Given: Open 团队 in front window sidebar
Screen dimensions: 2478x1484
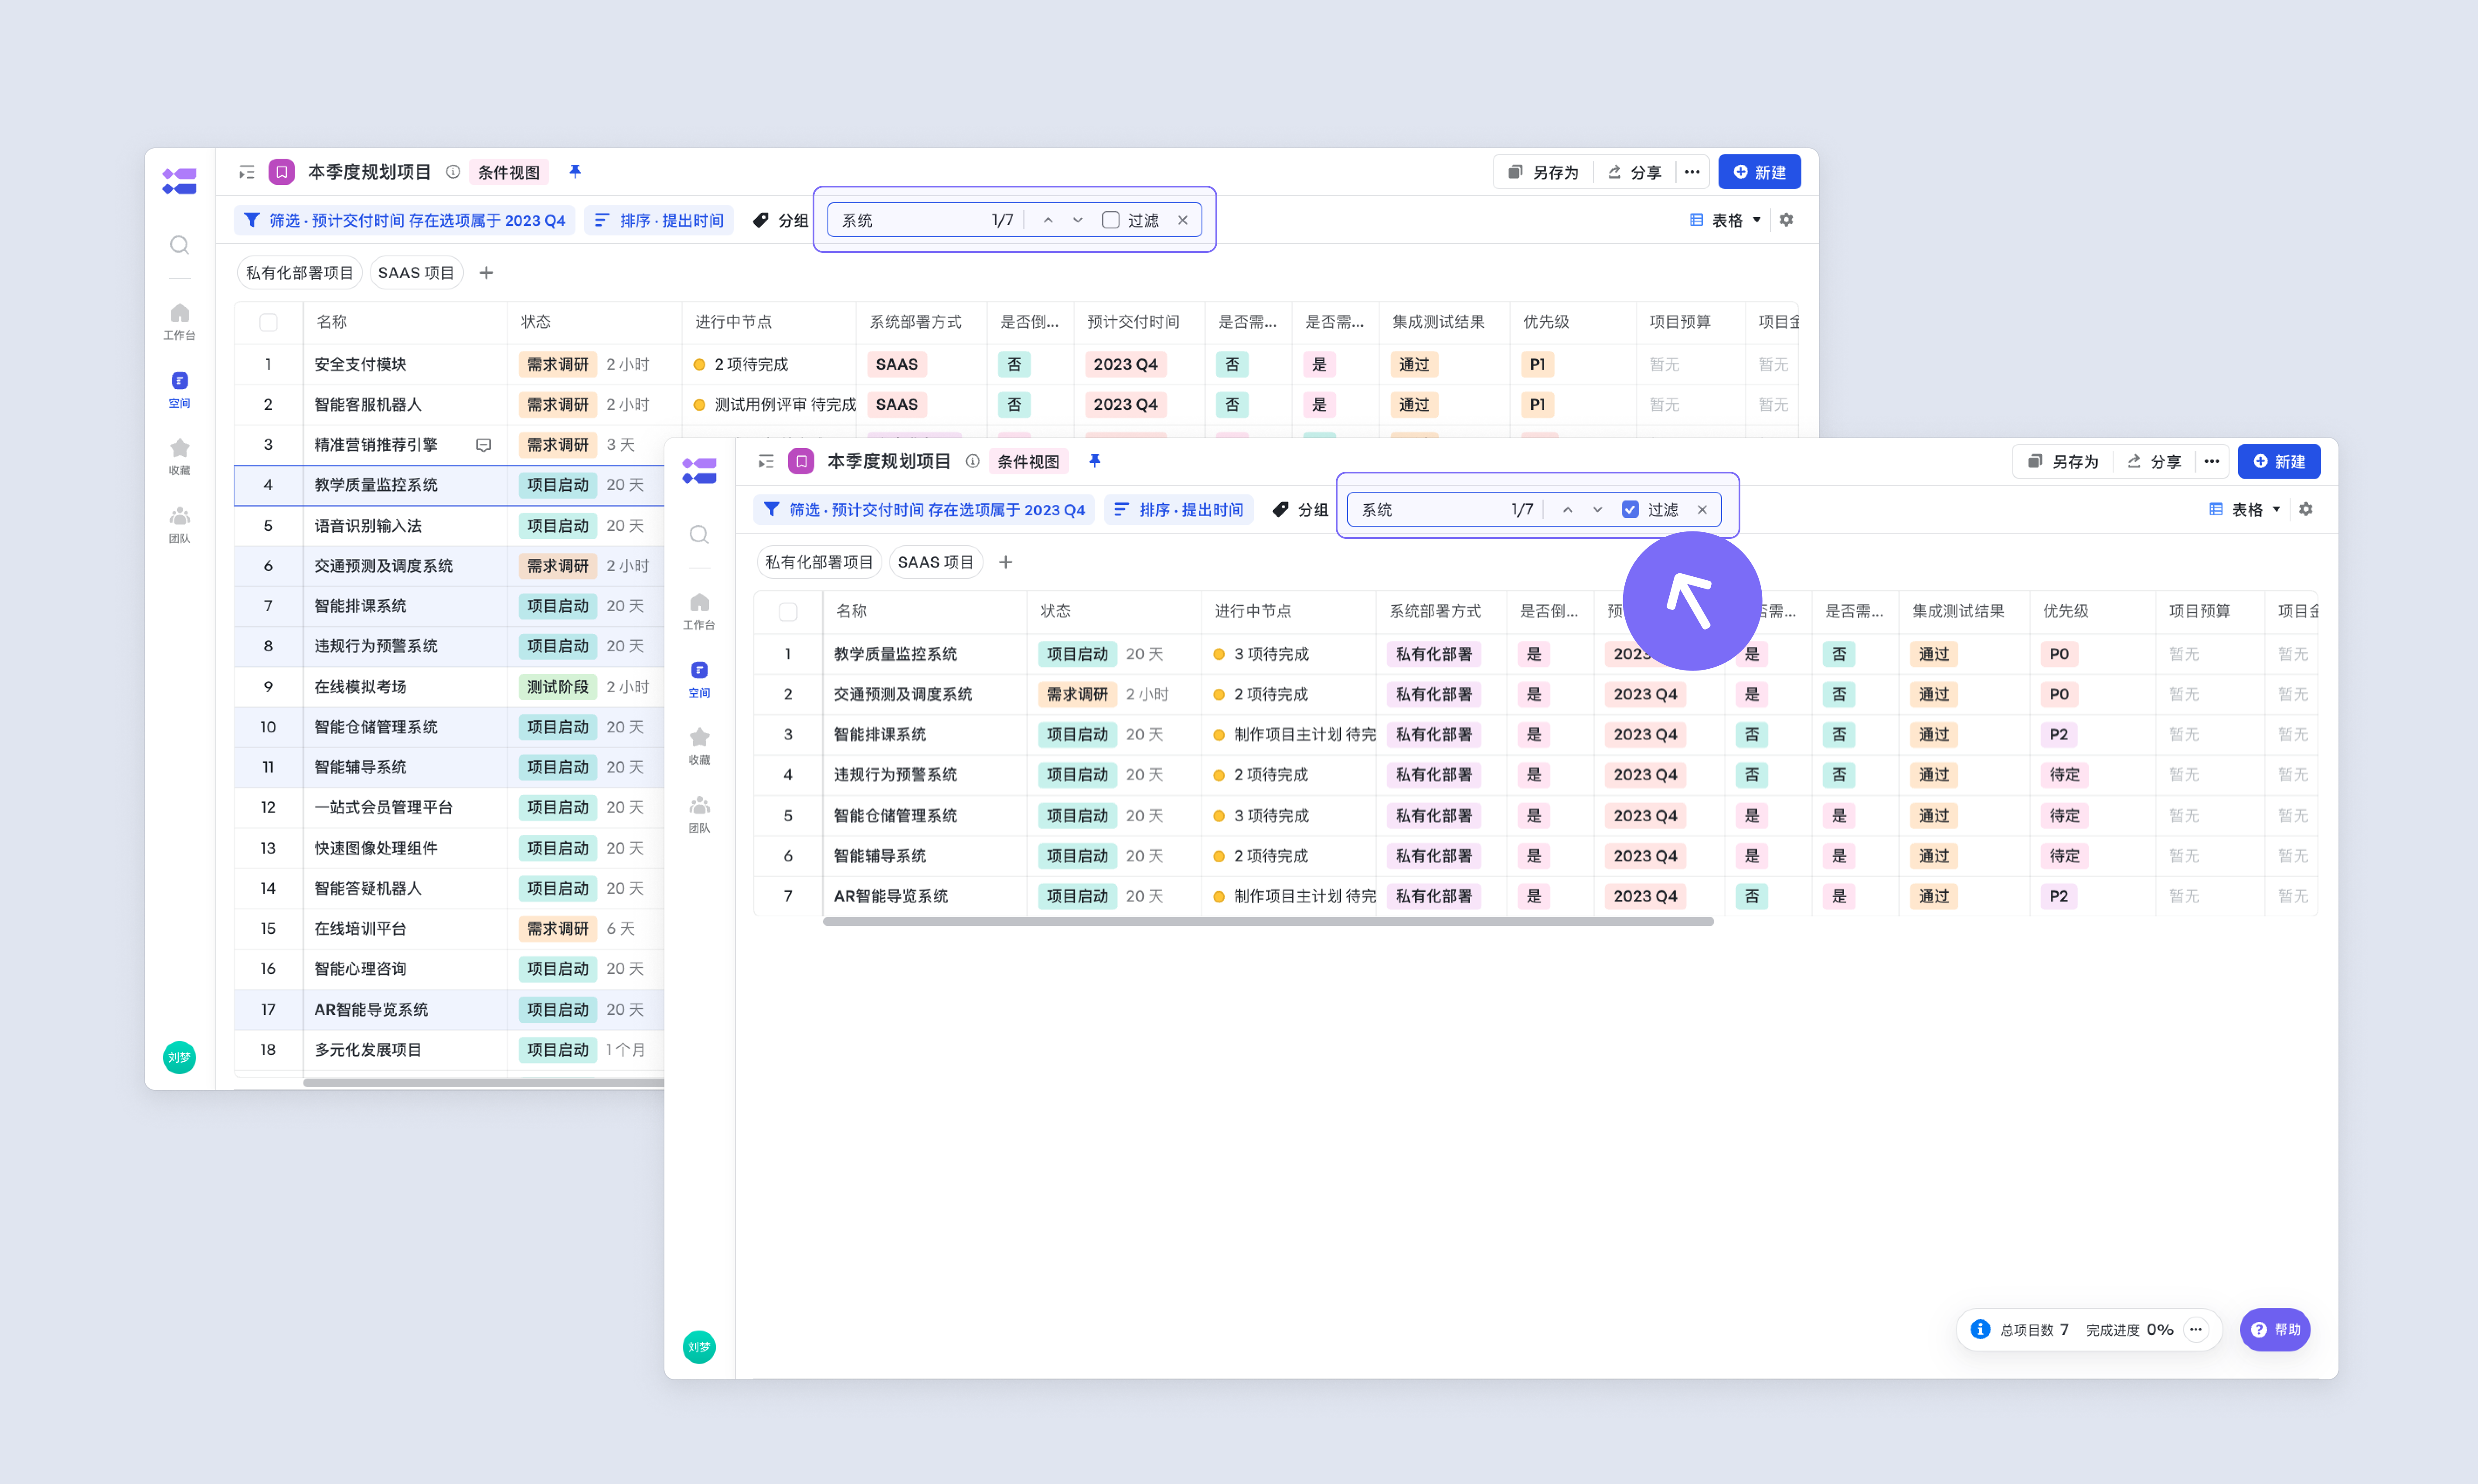Looking at the screenshot, I should pyautogui.click(x=699, y=815).
